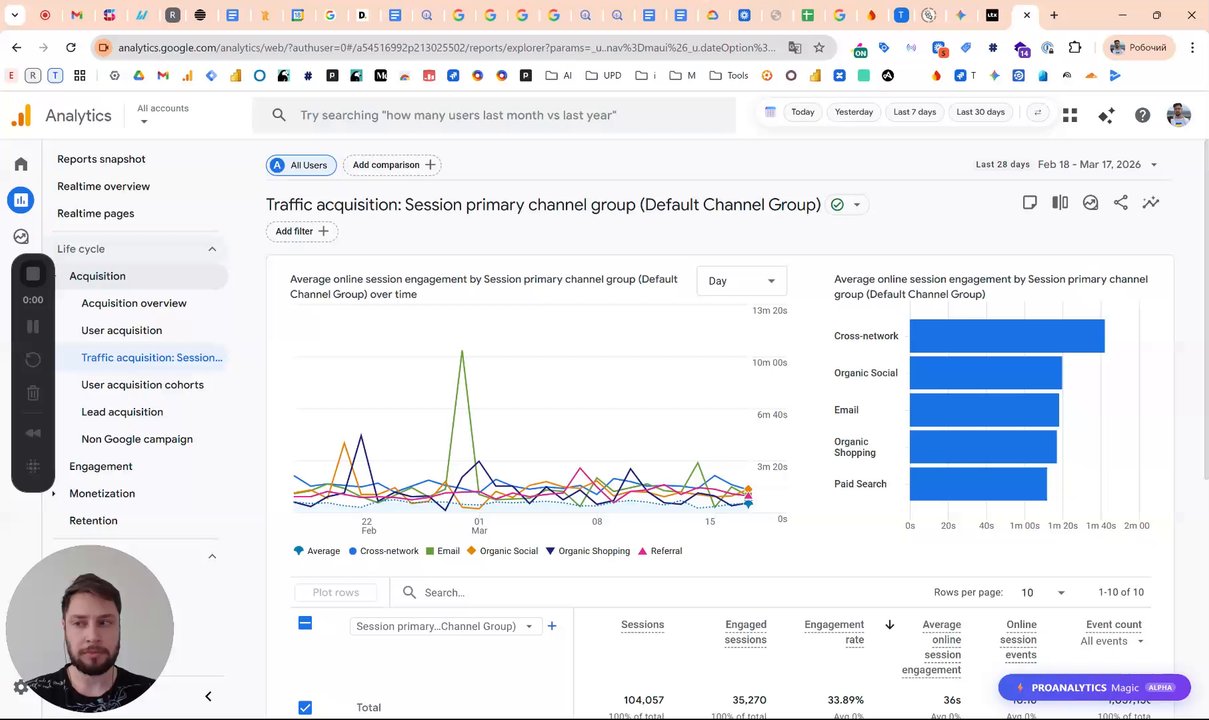Open the Reports icon in left rail
1209x720 pixels.
tap(21, 200)
